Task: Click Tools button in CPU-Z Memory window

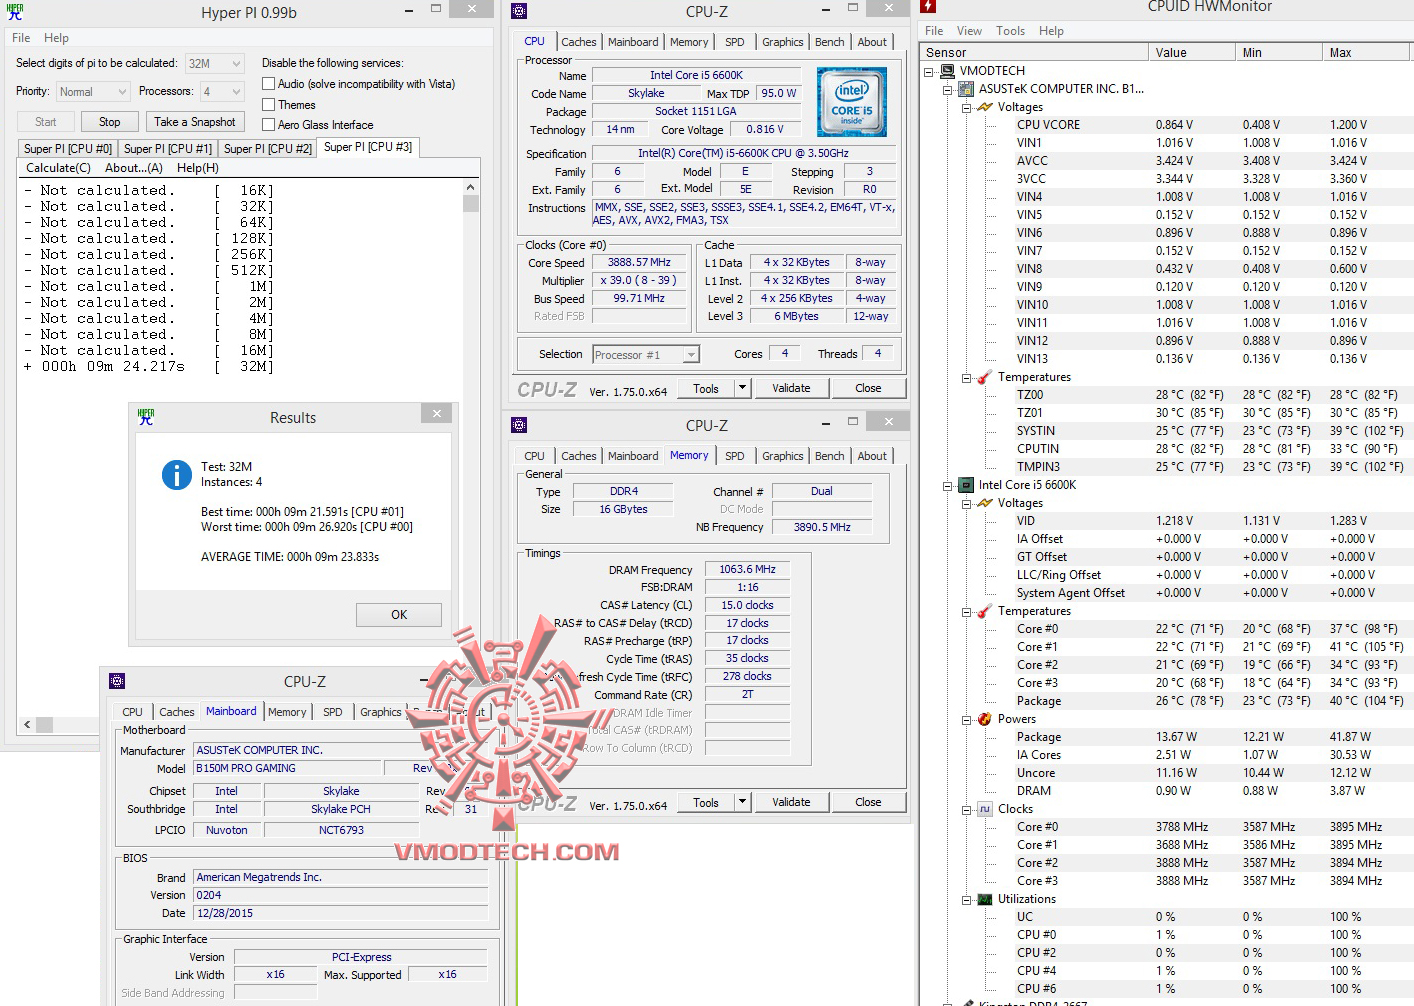Action: [x=706, y=802]
